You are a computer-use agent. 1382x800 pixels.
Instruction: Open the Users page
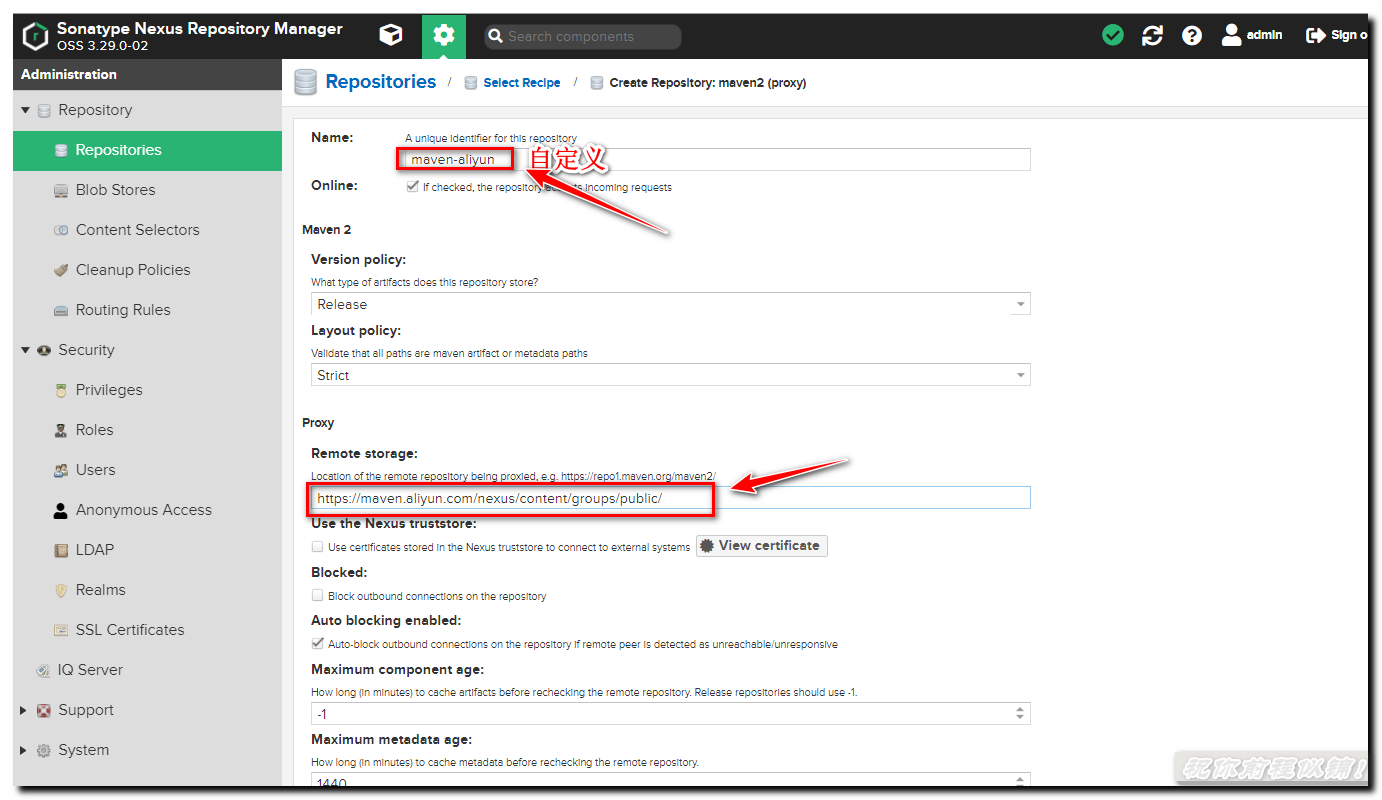pyautogui.click(x=147, y=470)
